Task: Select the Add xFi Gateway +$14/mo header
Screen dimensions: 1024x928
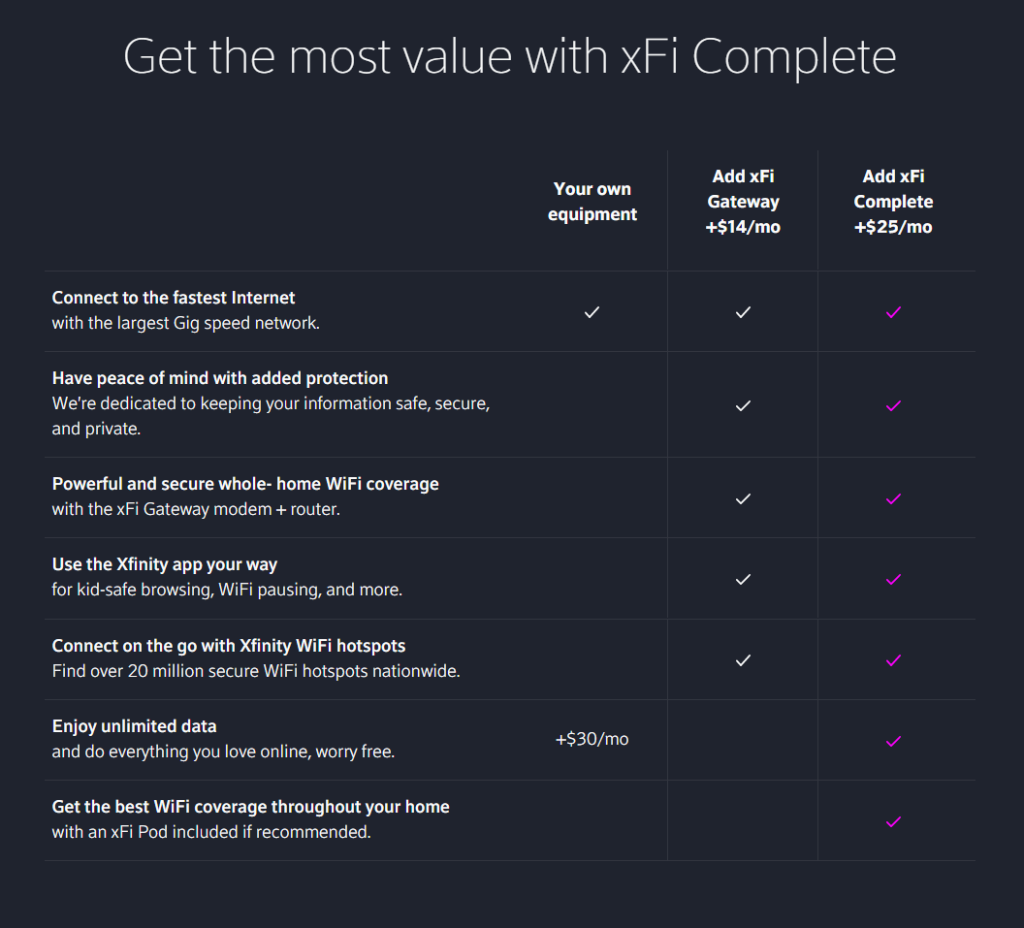Action: [x=743, y=201]
